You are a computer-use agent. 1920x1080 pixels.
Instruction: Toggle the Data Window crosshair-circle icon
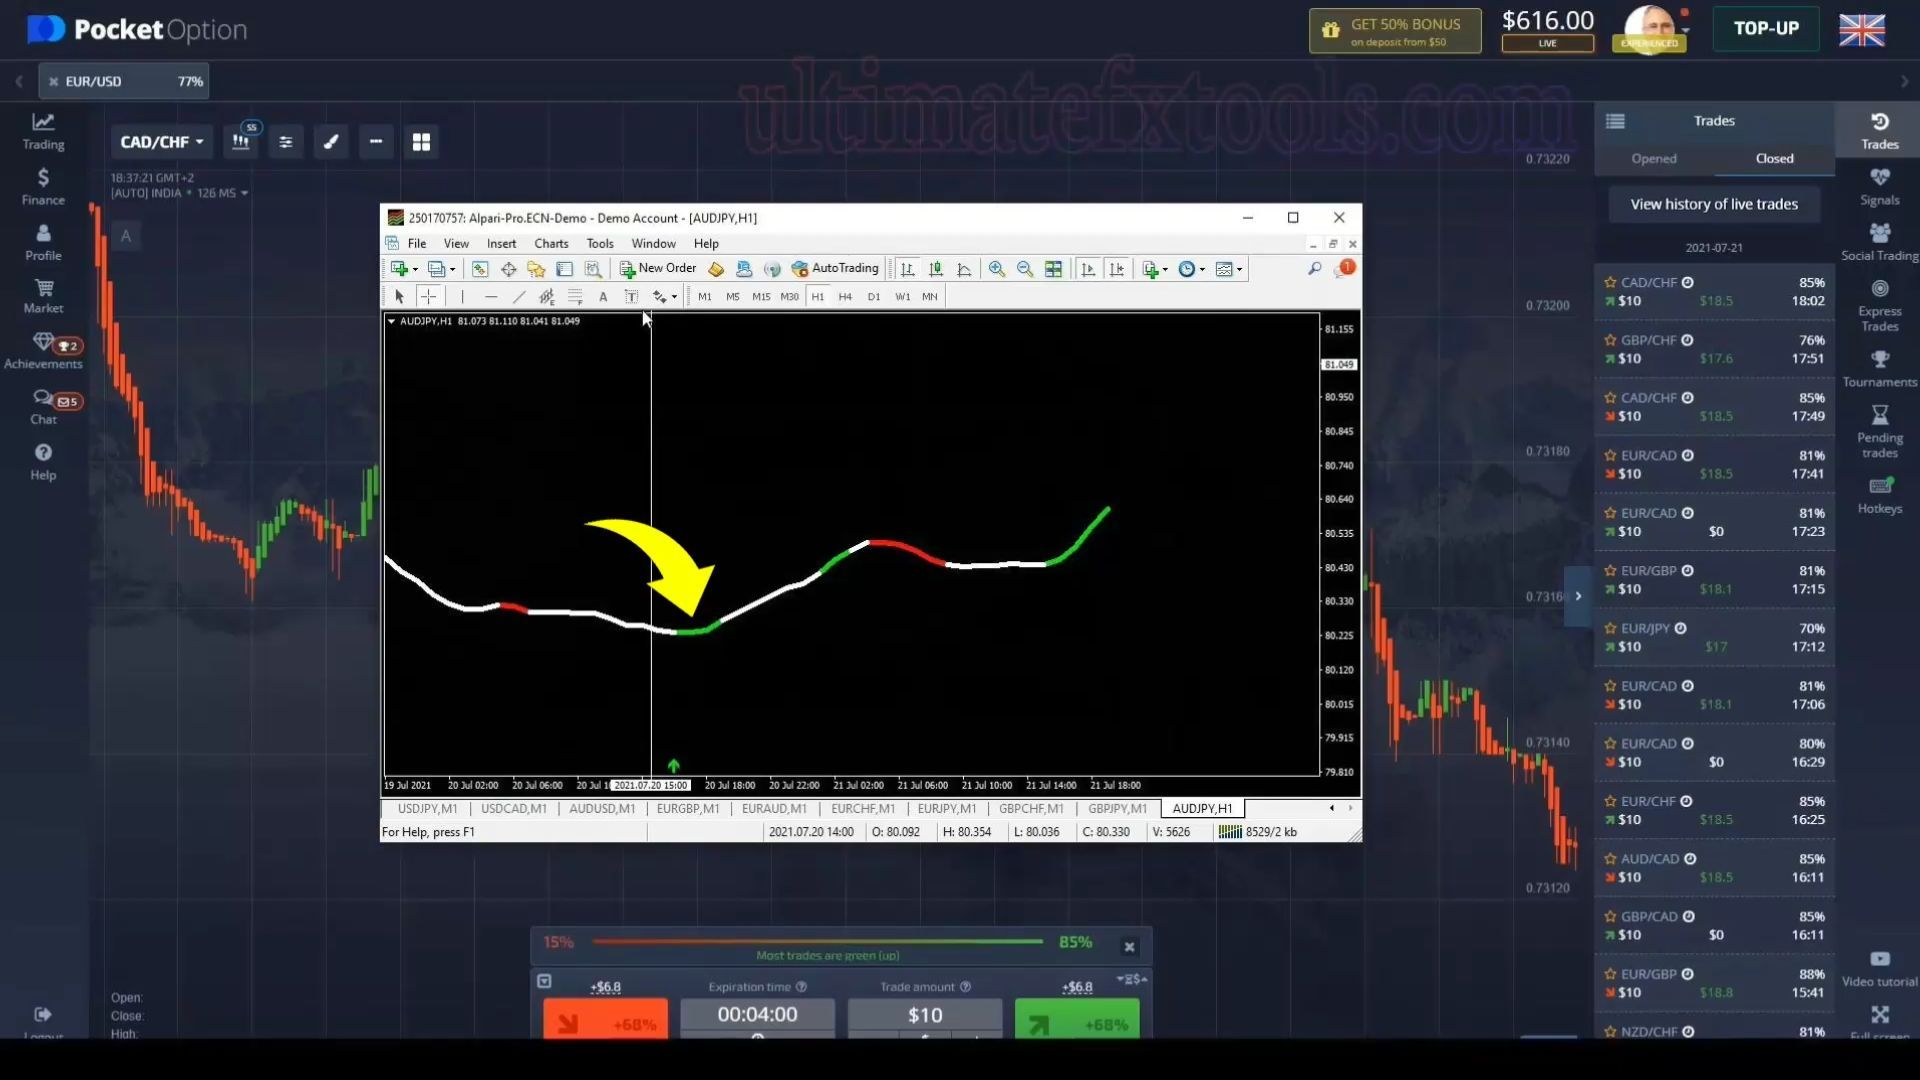[508, 269]
